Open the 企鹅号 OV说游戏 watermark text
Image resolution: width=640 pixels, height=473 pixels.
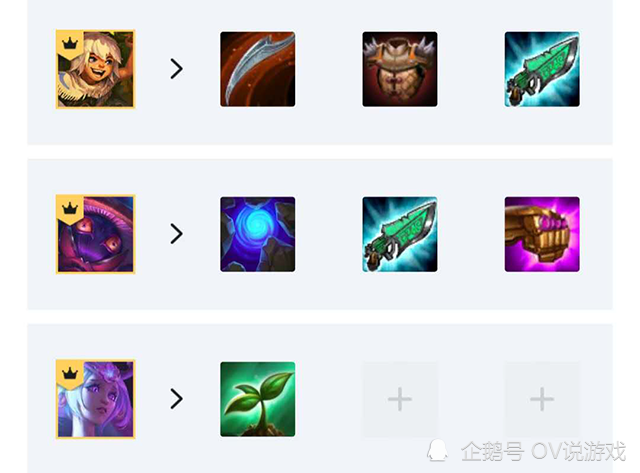(543, 451)
